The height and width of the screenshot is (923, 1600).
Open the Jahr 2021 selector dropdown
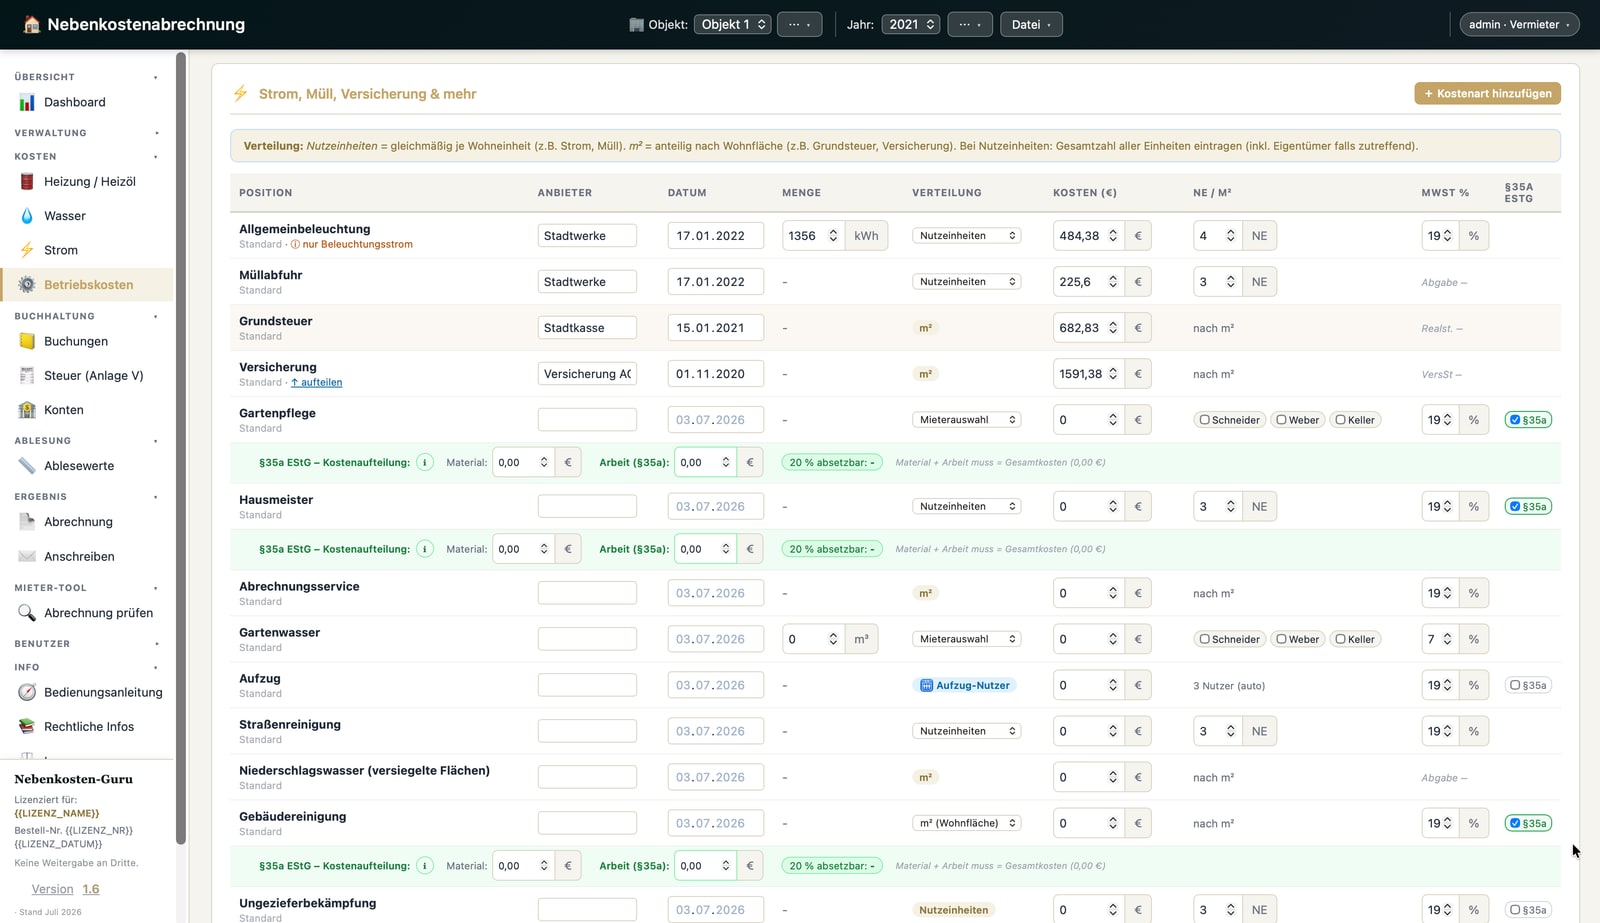[910, 24]
